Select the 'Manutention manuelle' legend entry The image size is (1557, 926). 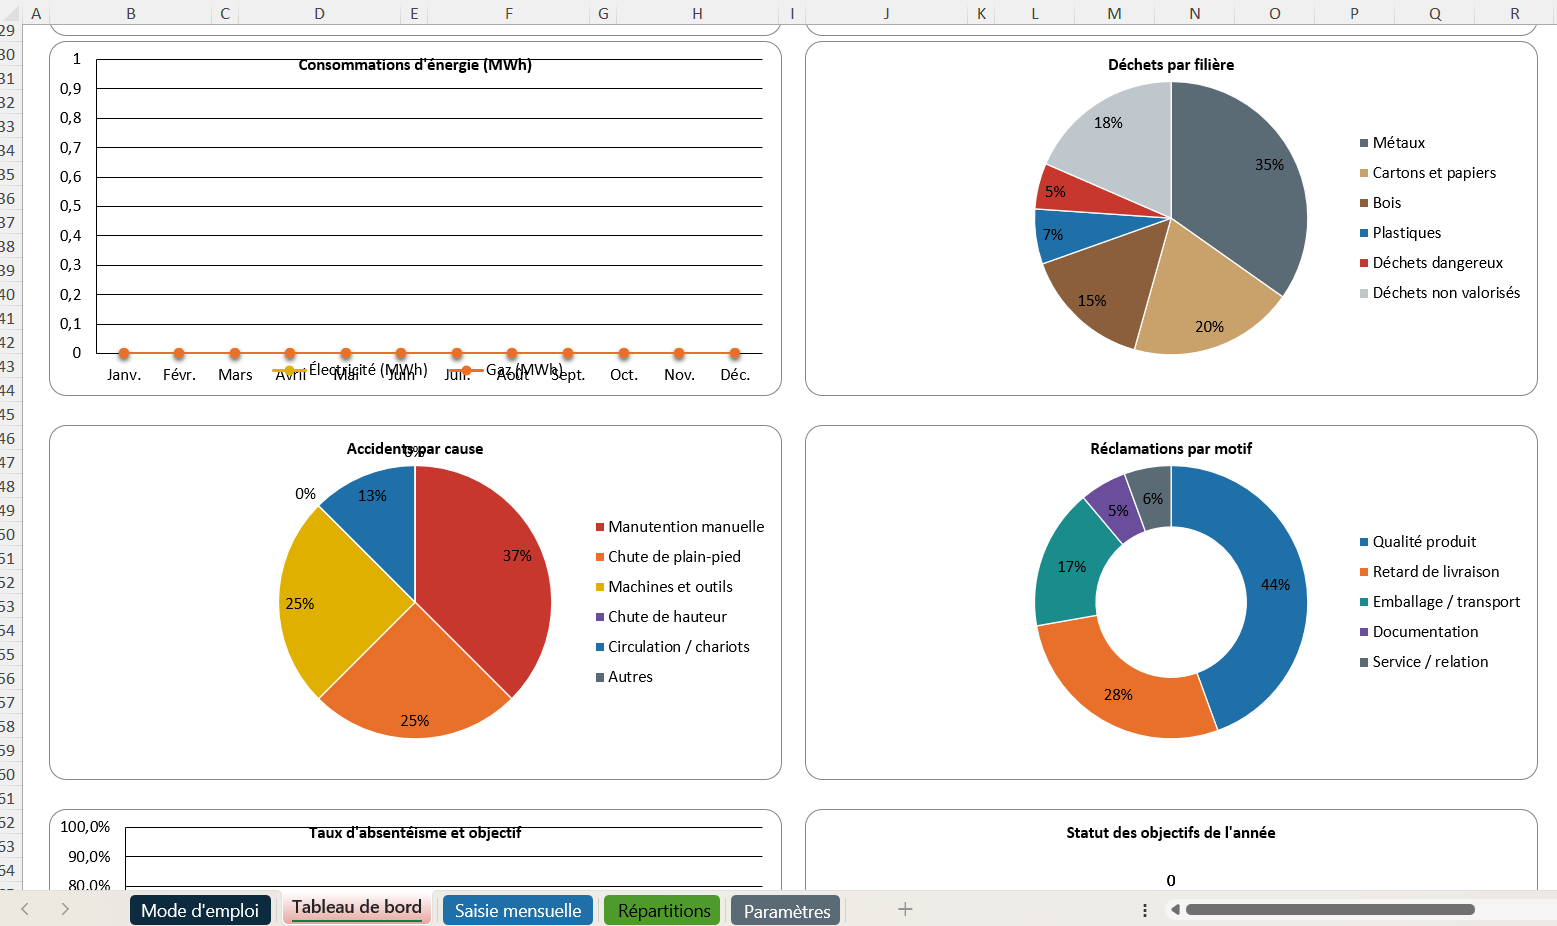686,527
